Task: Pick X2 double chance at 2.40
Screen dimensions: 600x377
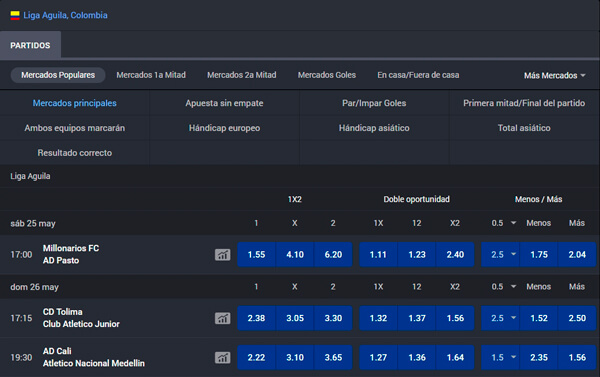Action: [x=455, y=255]
